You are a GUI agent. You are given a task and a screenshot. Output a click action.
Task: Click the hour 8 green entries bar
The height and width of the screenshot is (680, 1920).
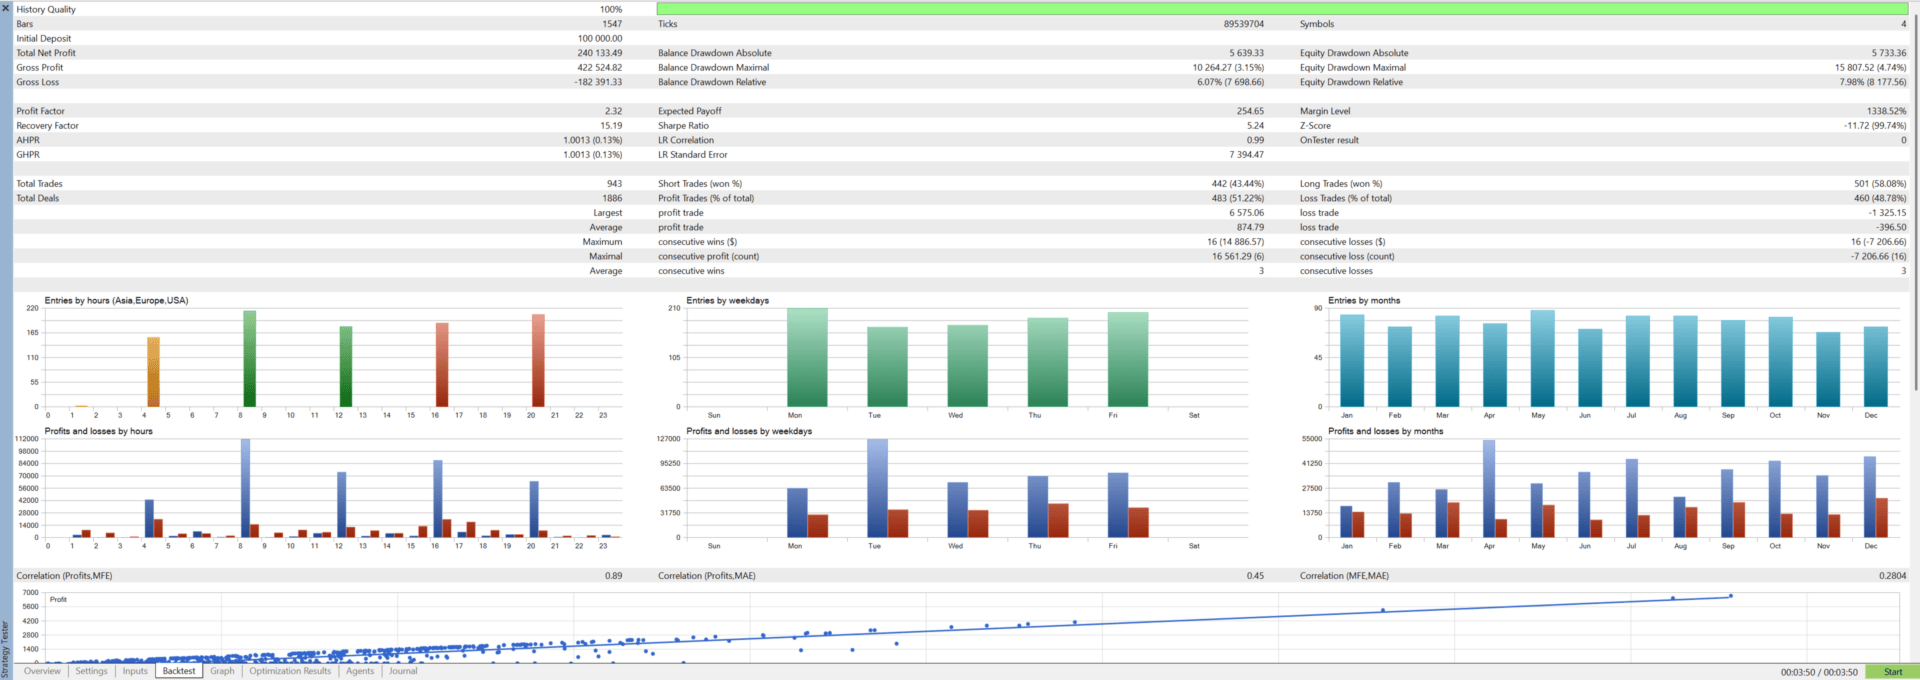pyautogui.click(x=249, y=359)
